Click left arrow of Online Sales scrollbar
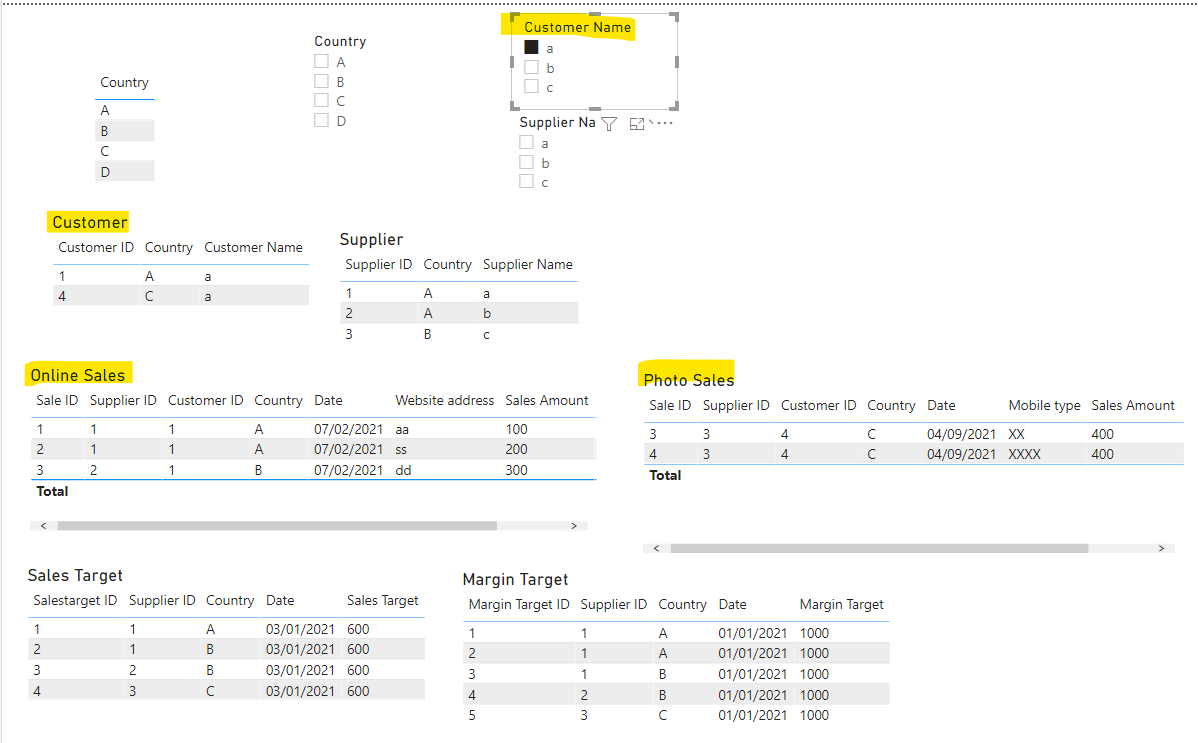Screen dimensions: 1198x743 44,526
